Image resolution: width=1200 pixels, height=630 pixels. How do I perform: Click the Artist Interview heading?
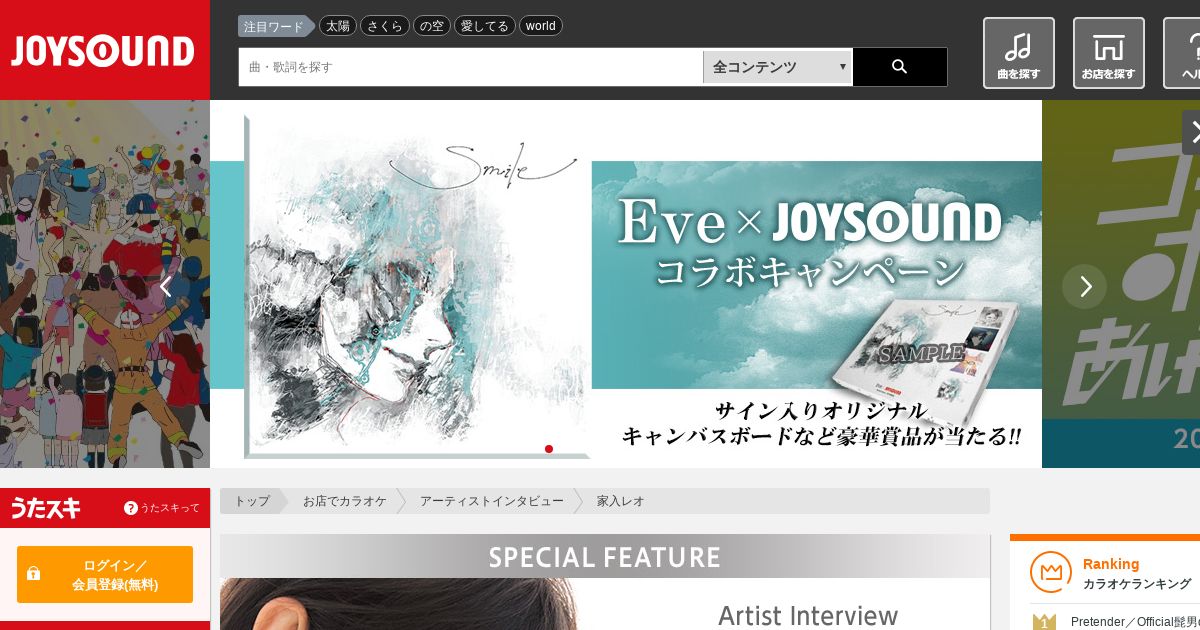808,615
